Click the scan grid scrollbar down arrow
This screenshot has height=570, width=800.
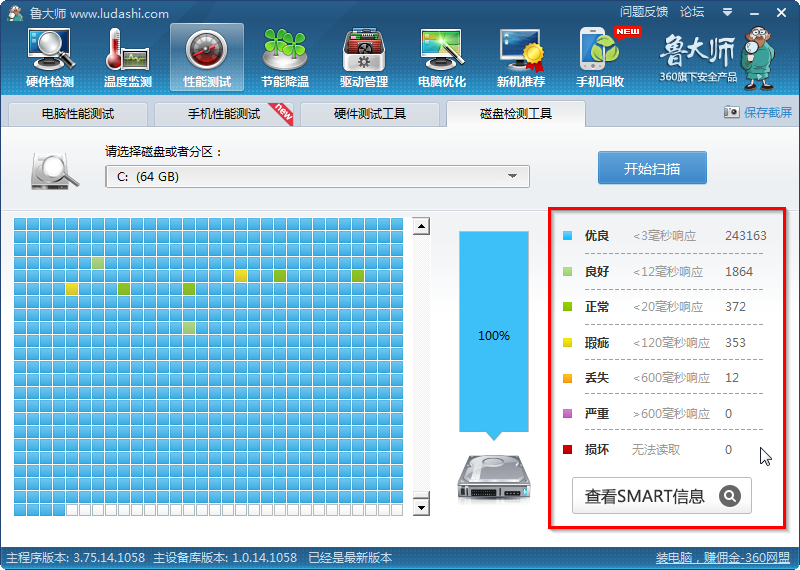click(421, 507)
